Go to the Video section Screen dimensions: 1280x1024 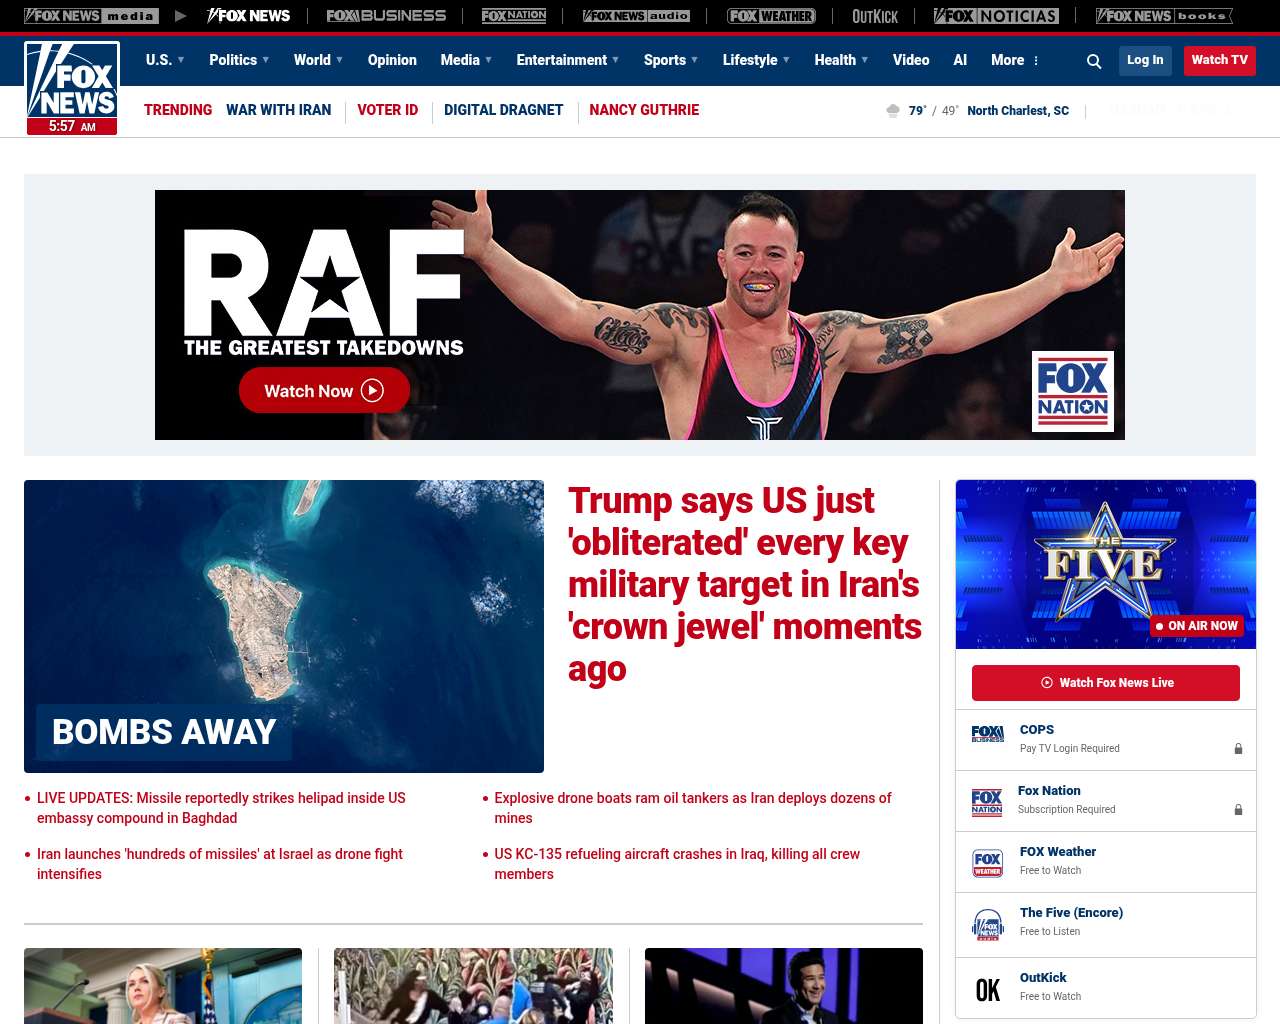(x=911, y=60)
